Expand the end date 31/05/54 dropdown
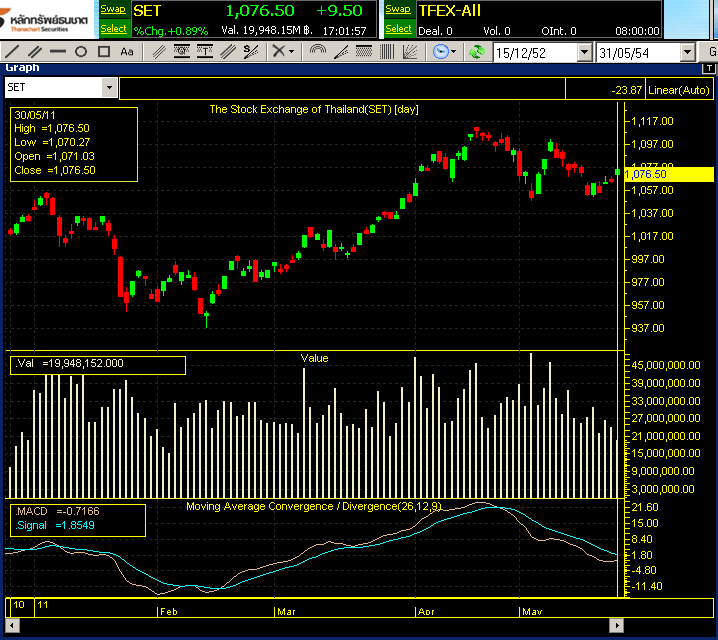The height and width of the screenshot is (640, 718). [687, 52]
